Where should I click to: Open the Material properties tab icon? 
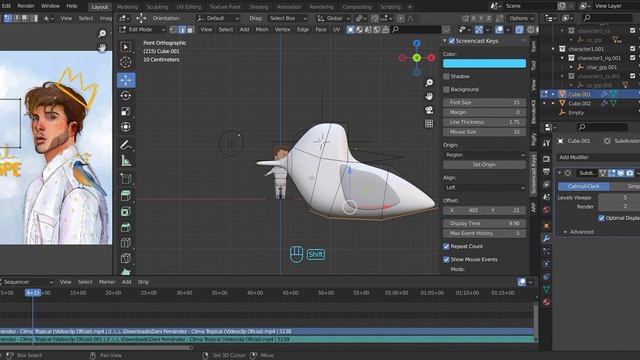(x=547, y=302)
